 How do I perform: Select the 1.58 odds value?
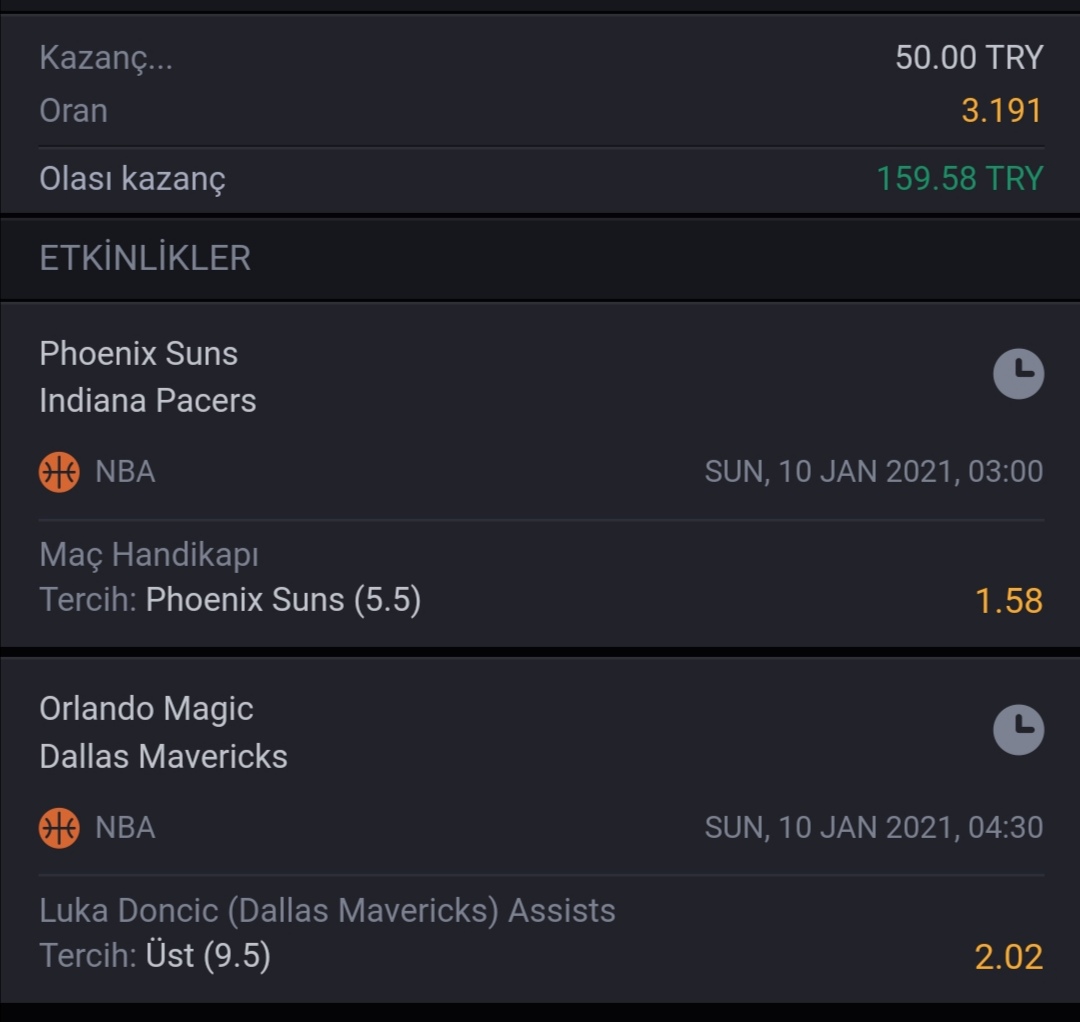1009,601
